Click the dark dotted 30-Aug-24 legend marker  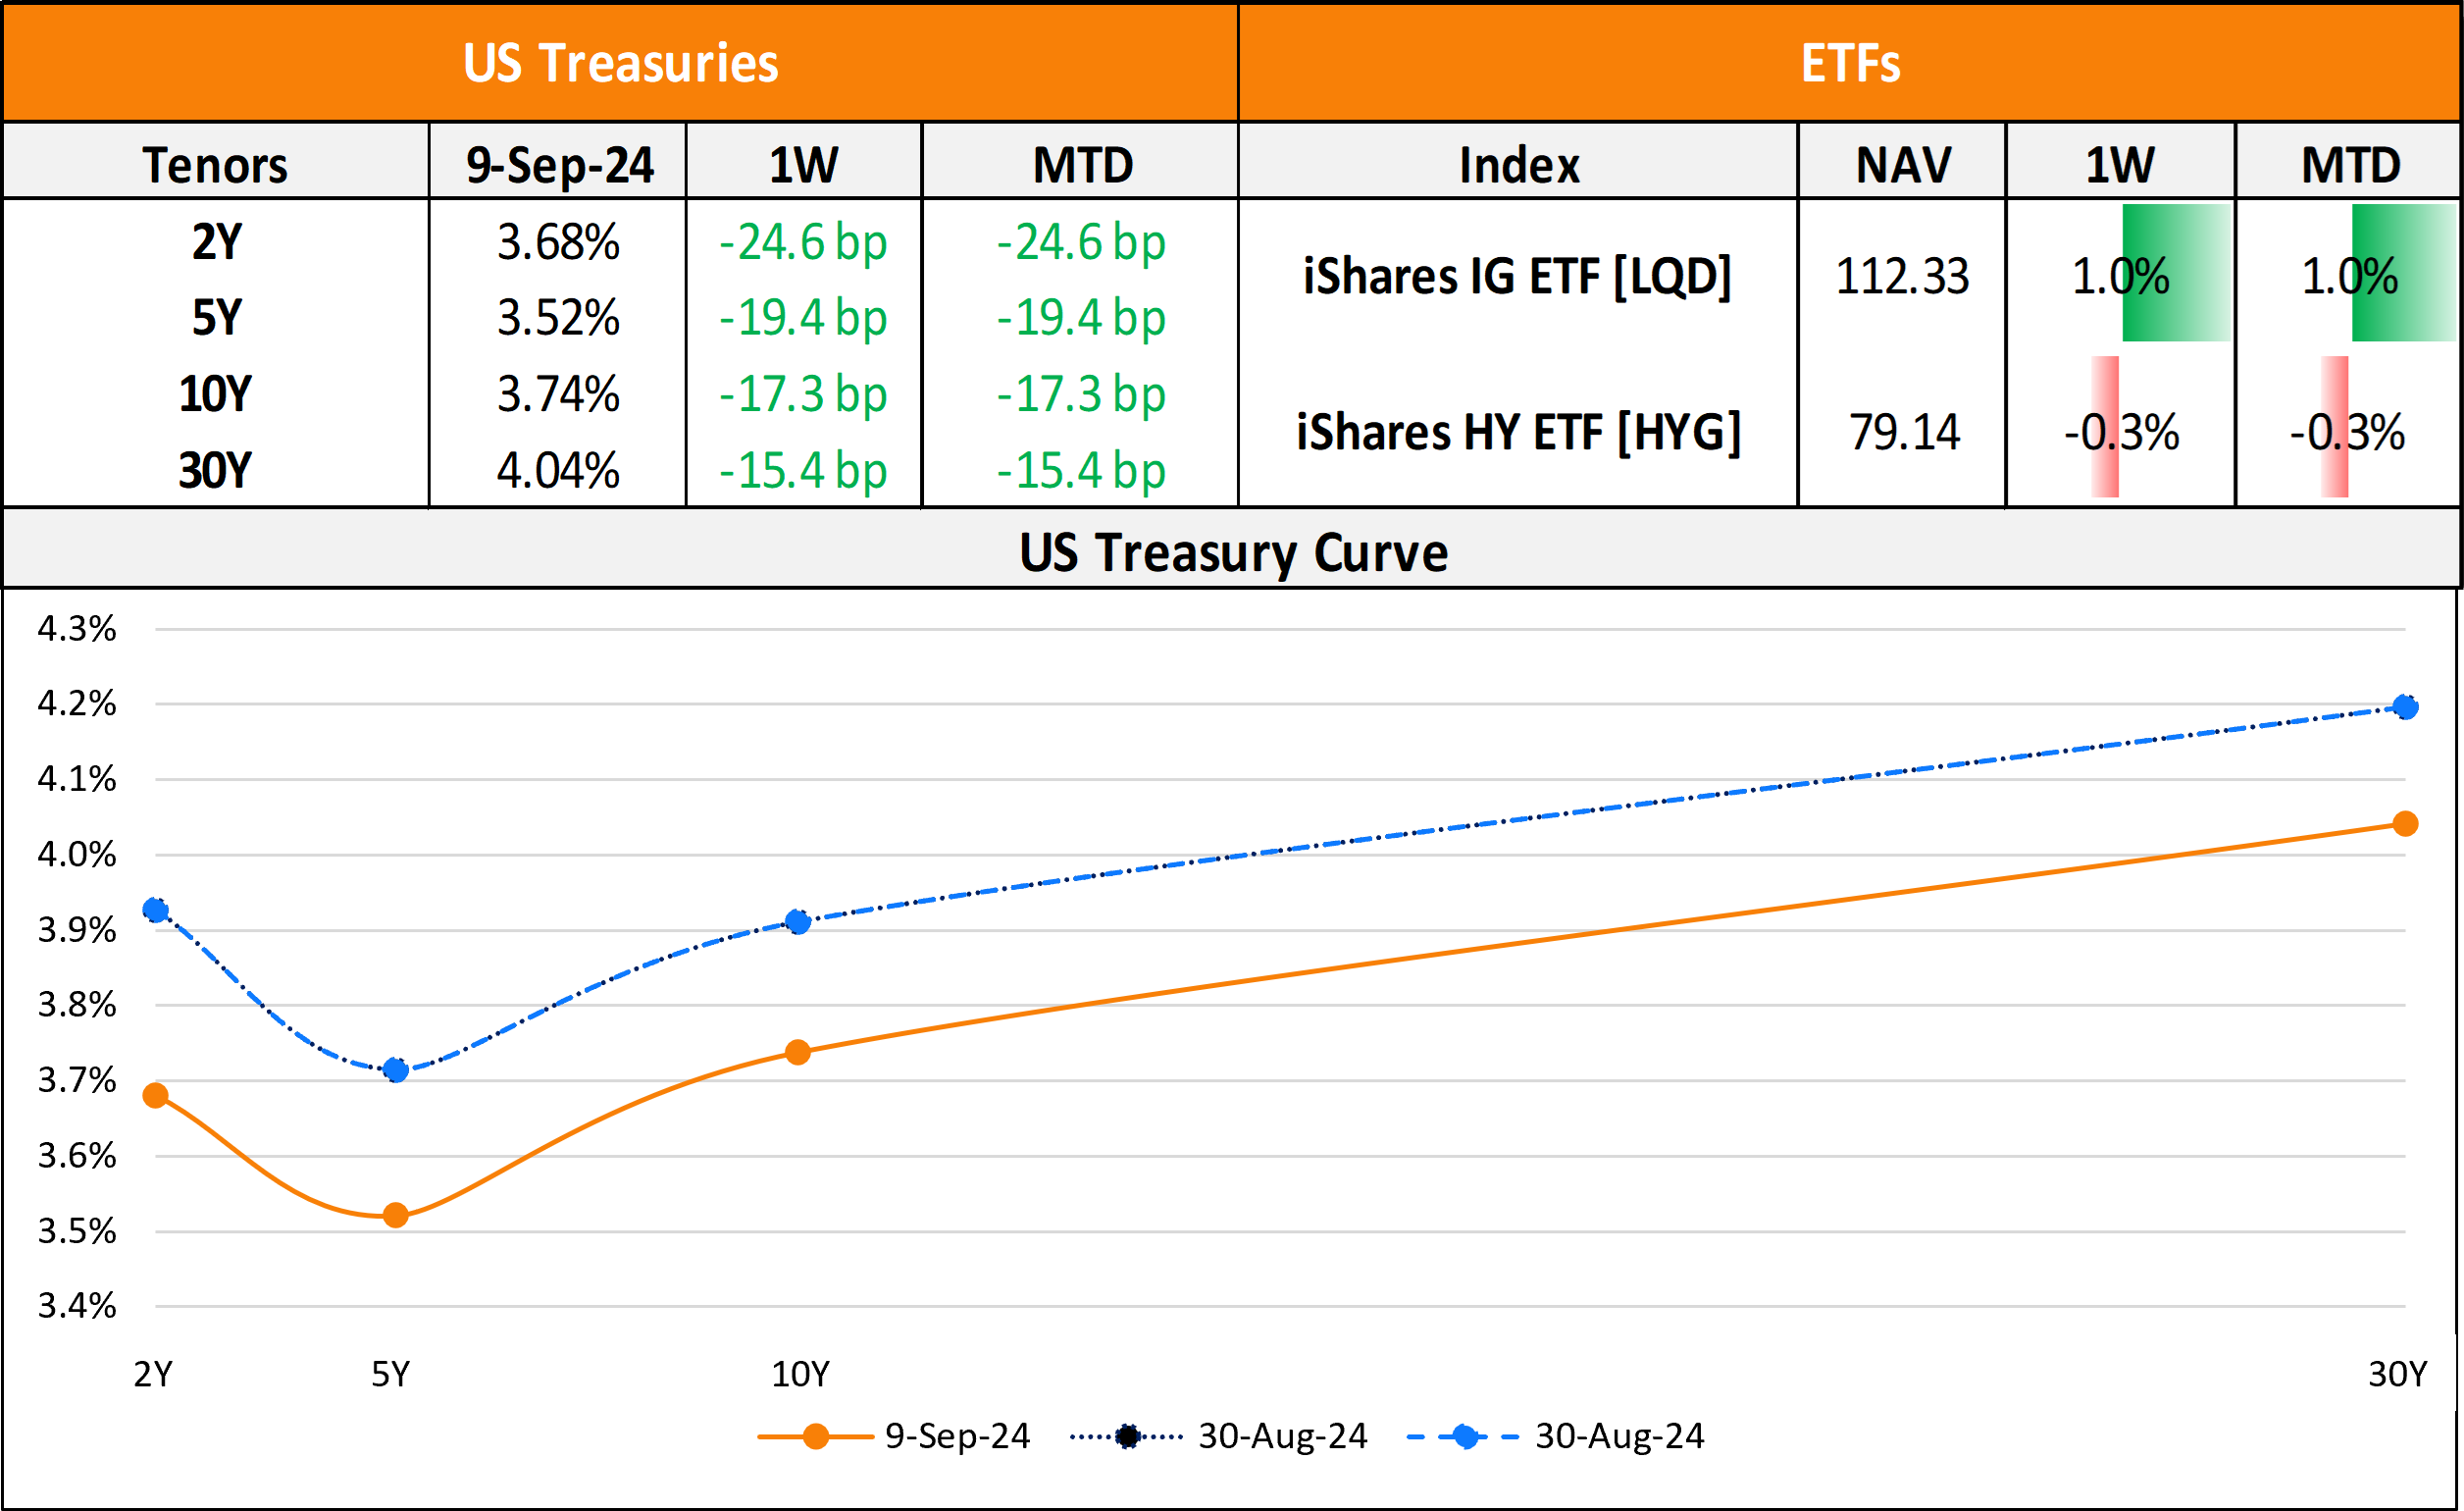tap(1127, 1437)
